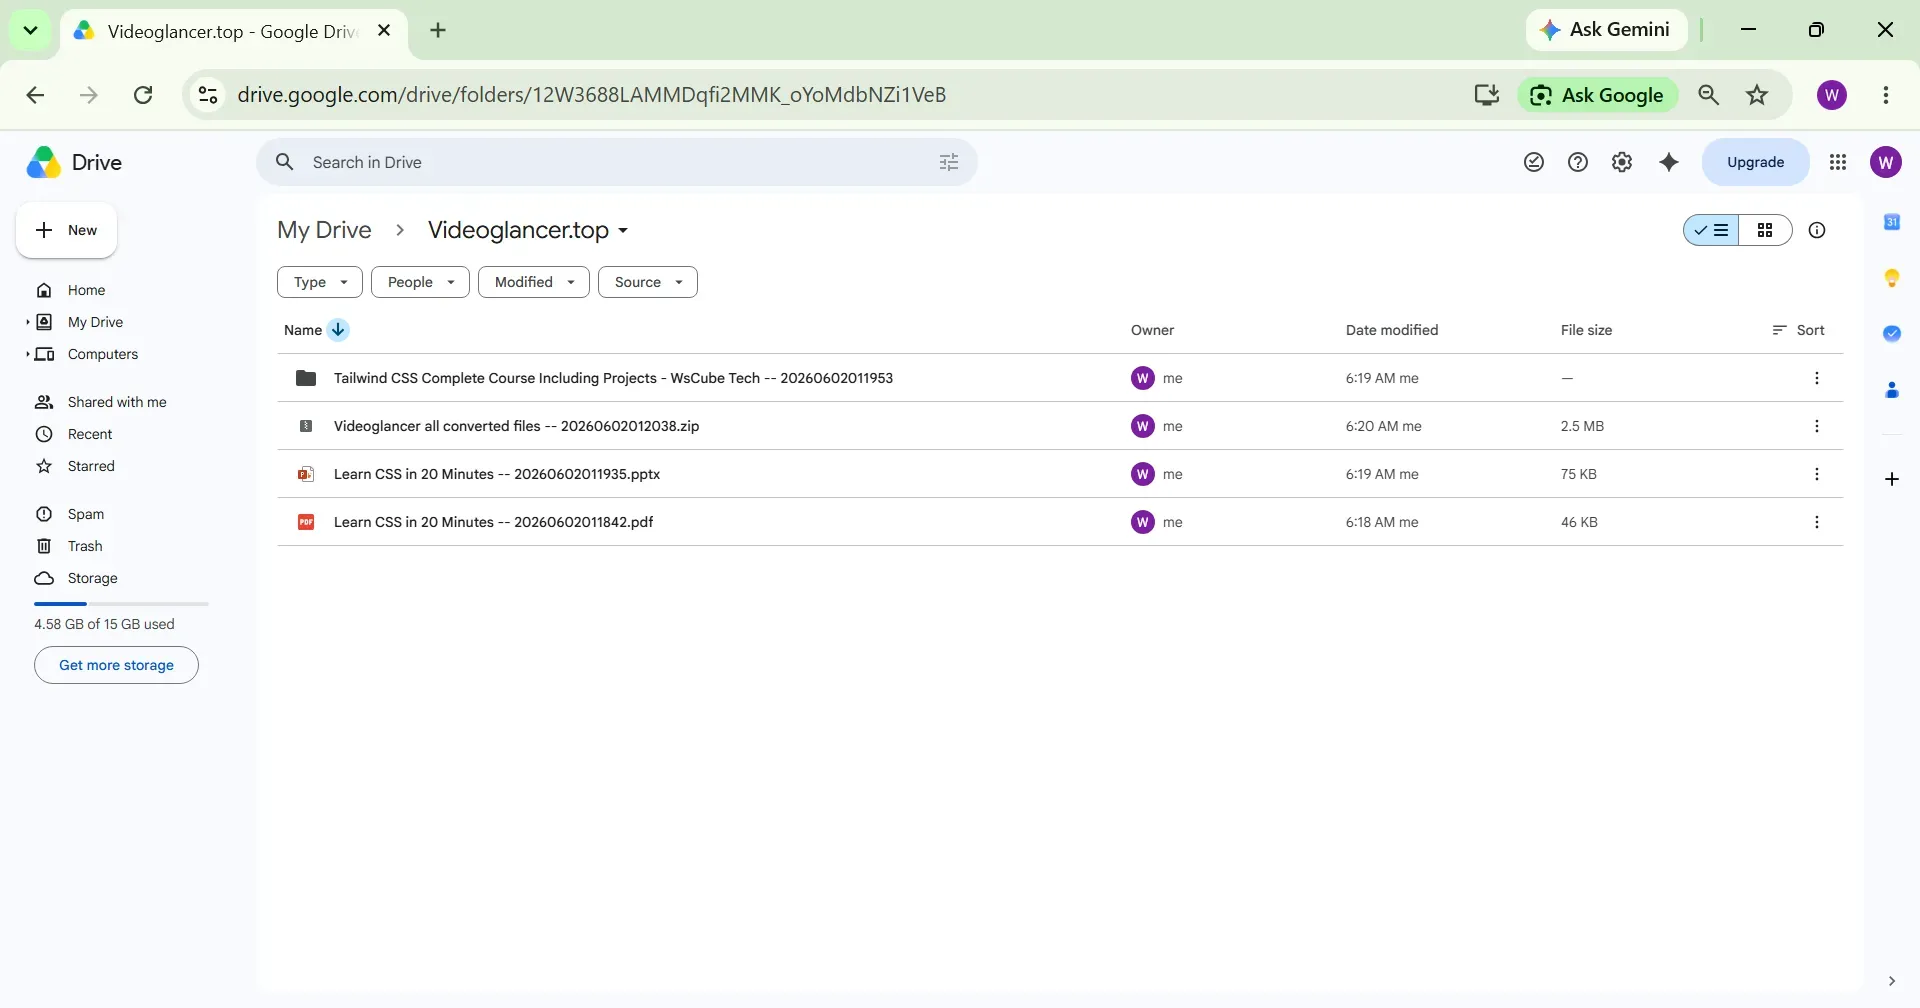Switch to list layout view
The image size is (1920, 1008).
(x=1711, y=230)
